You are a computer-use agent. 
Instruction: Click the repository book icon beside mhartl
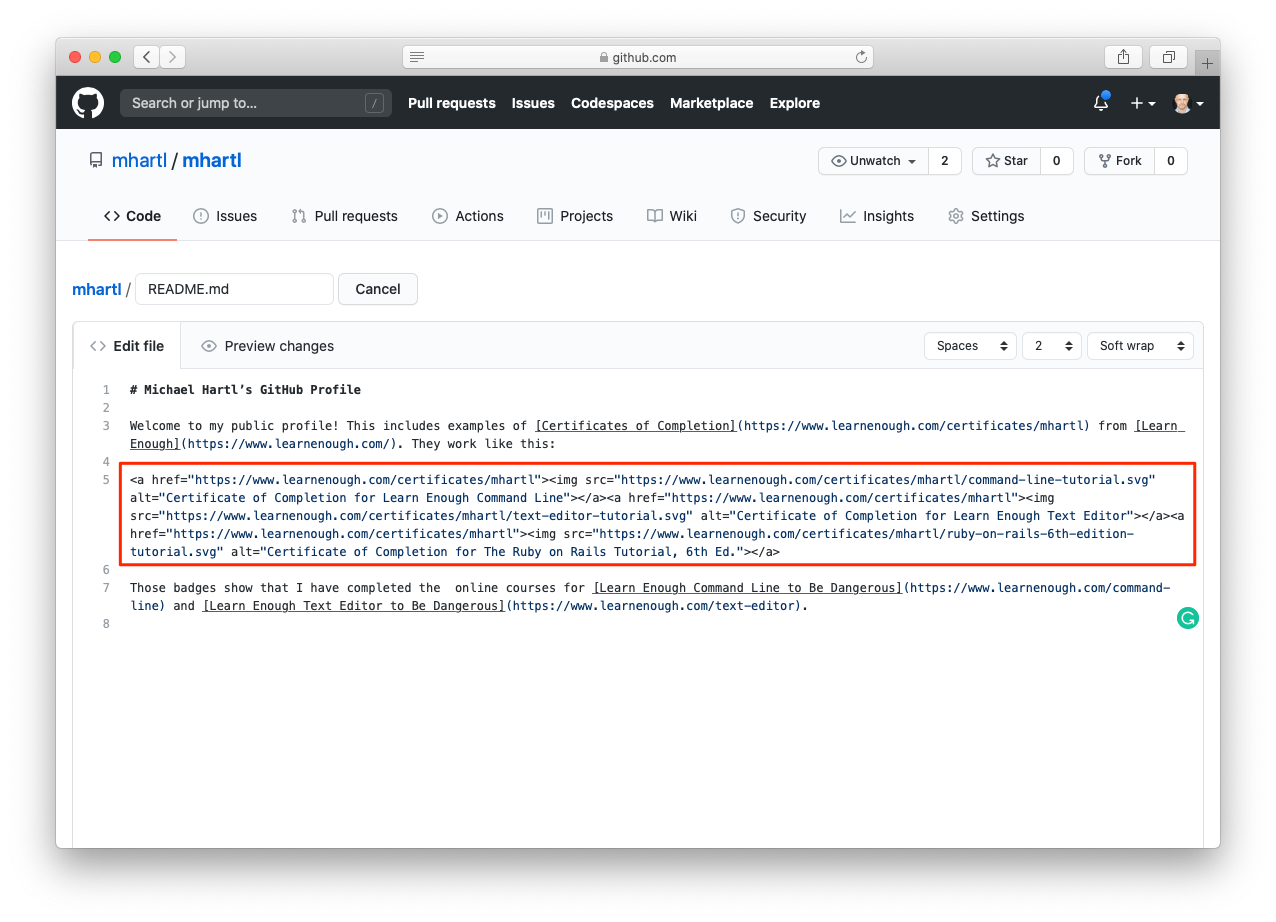point(95,160)
